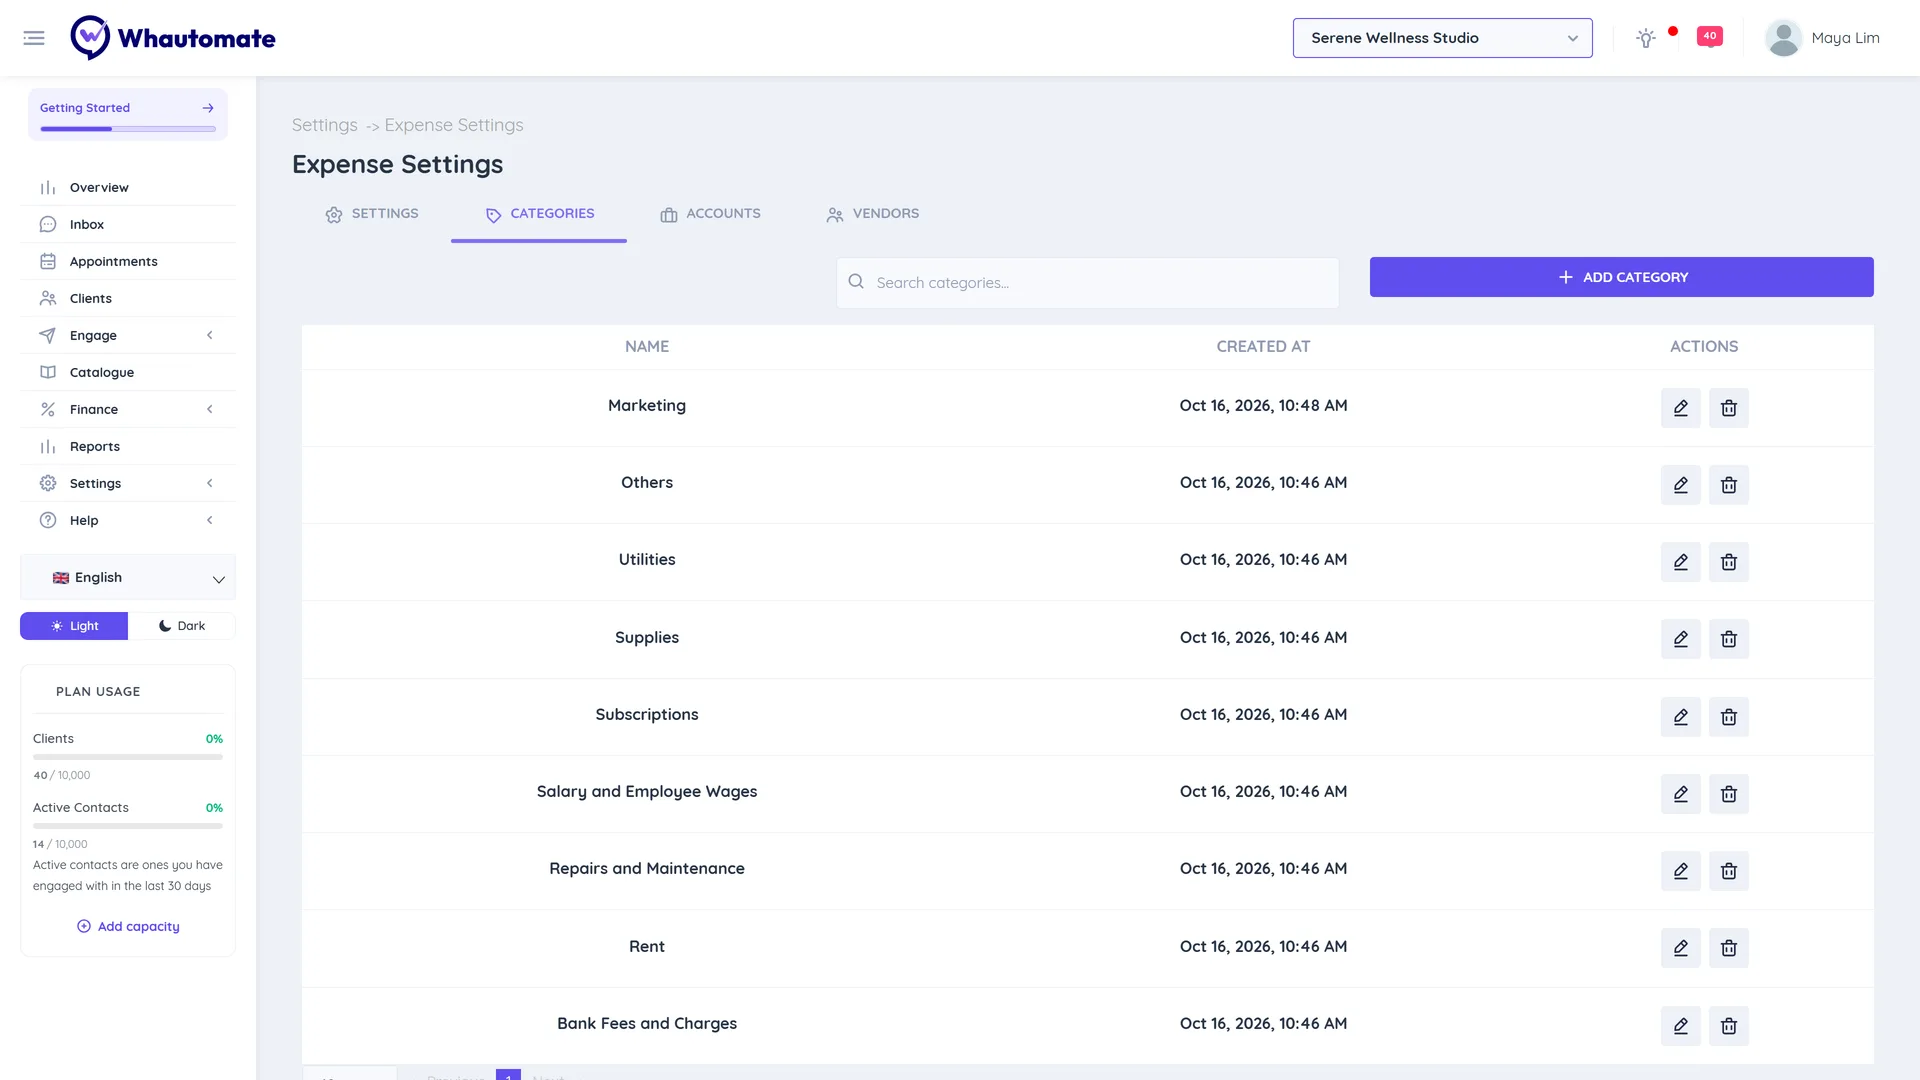Open the lightbulb tips icon
1920x1080 pixels.
tap(1646, 38)
